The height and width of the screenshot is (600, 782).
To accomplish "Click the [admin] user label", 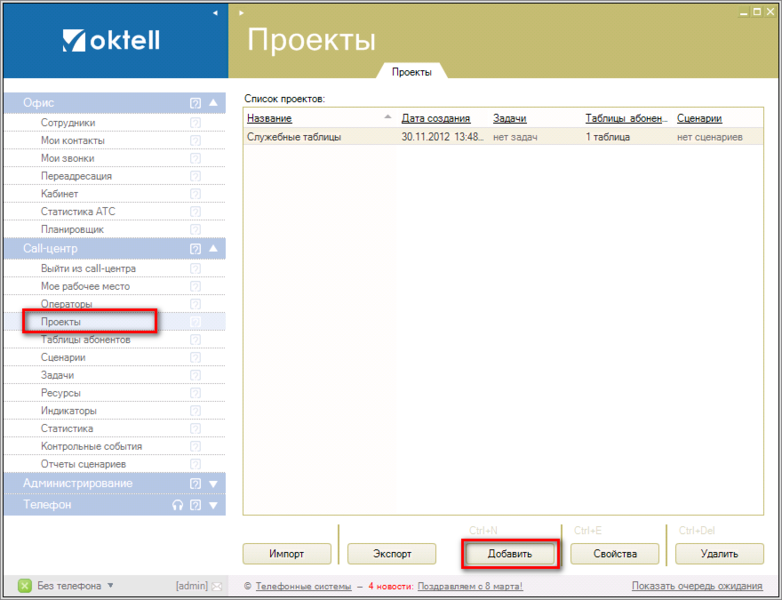I will tap(192, 586).
